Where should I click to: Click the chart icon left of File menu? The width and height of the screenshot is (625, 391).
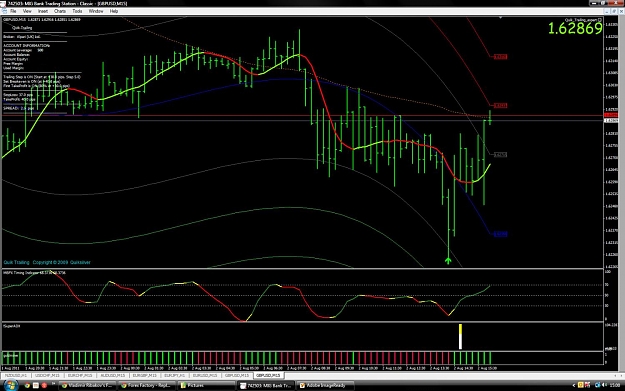coord(4,11)
